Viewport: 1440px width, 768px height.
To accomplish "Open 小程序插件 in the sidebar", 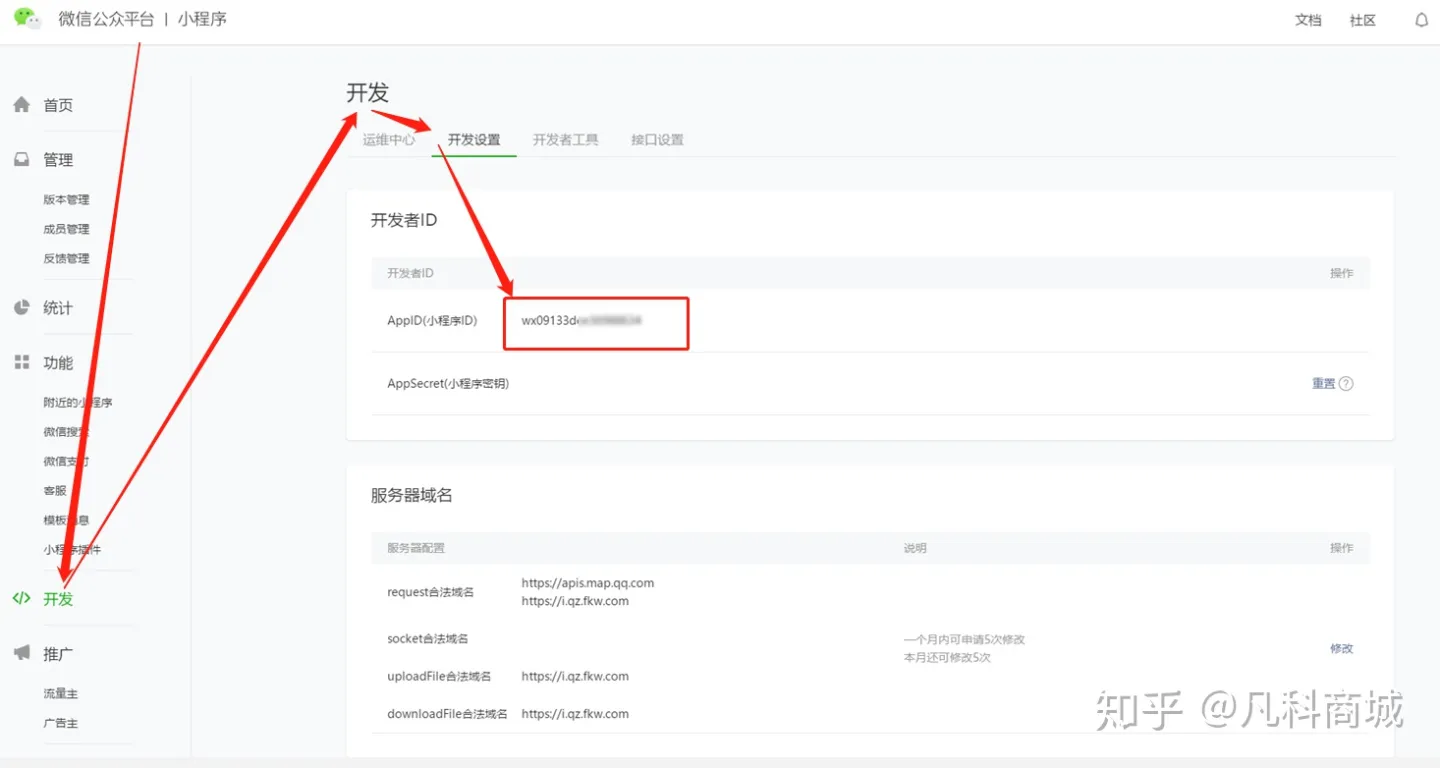I will pos(73,549).
